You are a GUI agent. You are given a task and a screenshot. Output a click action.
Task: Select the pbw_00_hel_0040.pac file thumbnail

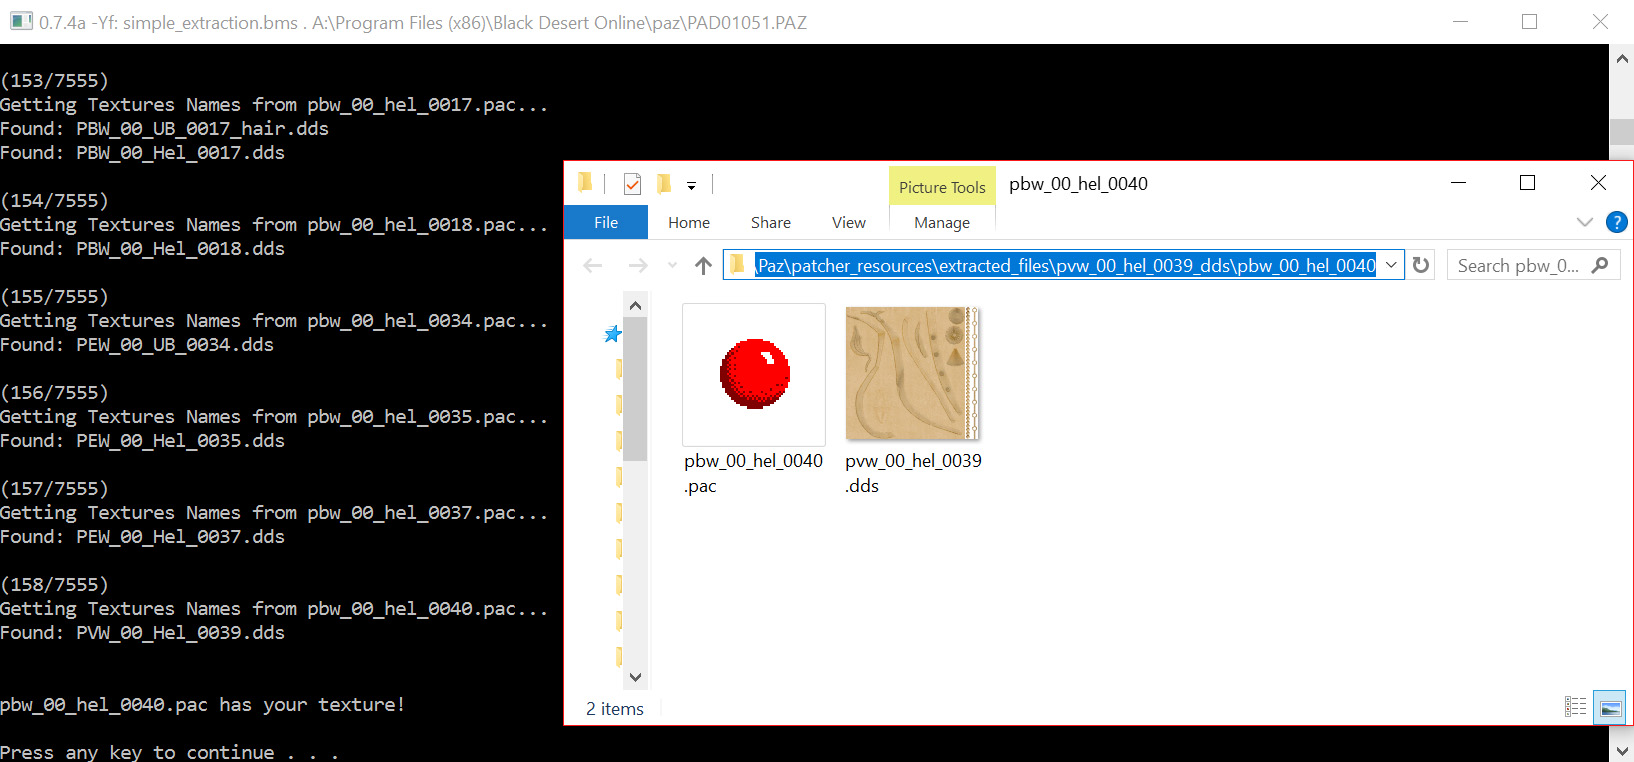pyautogui.click(x=754, y=374)
